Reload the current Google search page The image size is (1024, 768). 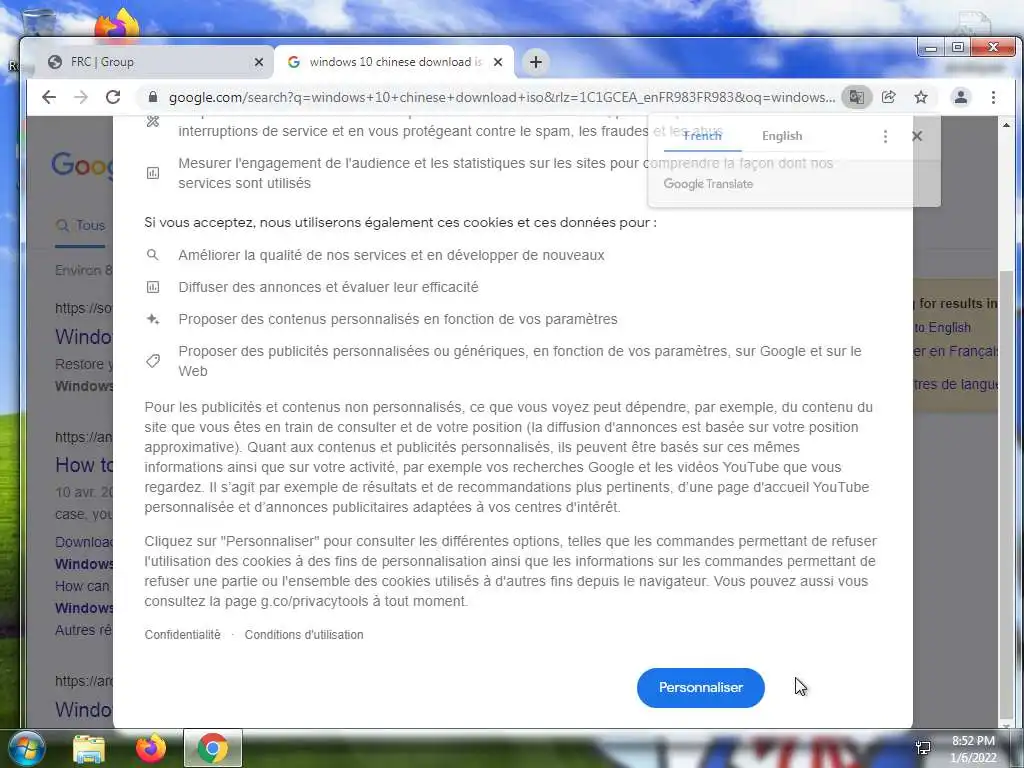pyautogui.click(x=113, y=97)
